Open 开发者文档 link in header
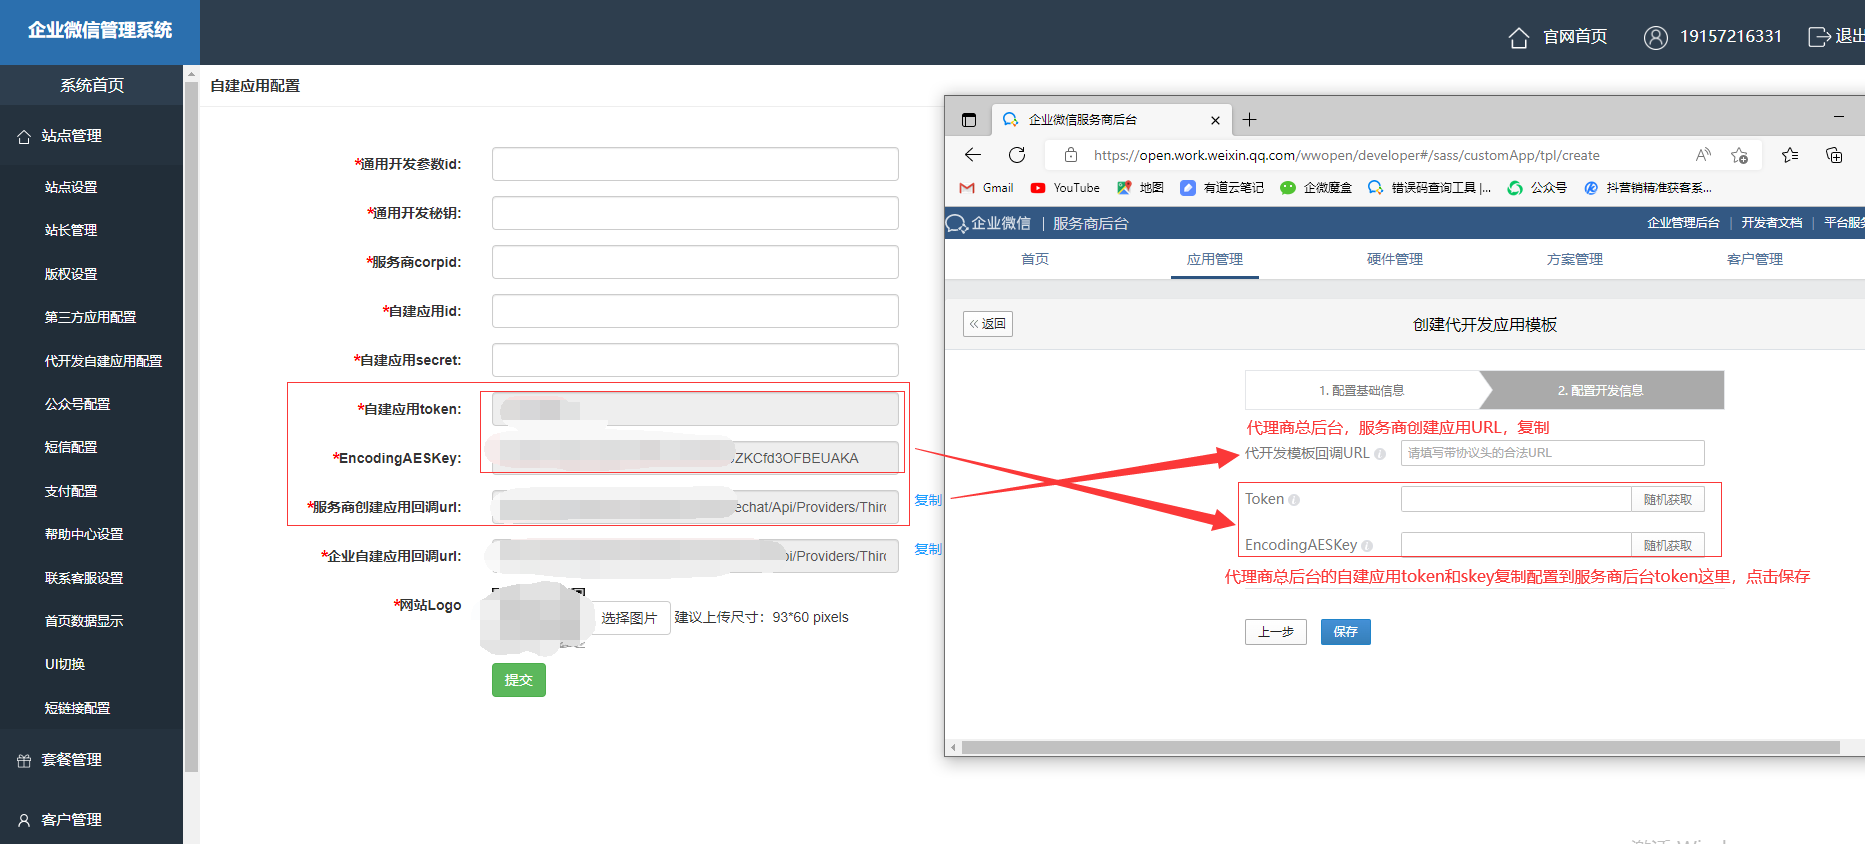Screen dimensions: 1865x844 (1772, 223)
